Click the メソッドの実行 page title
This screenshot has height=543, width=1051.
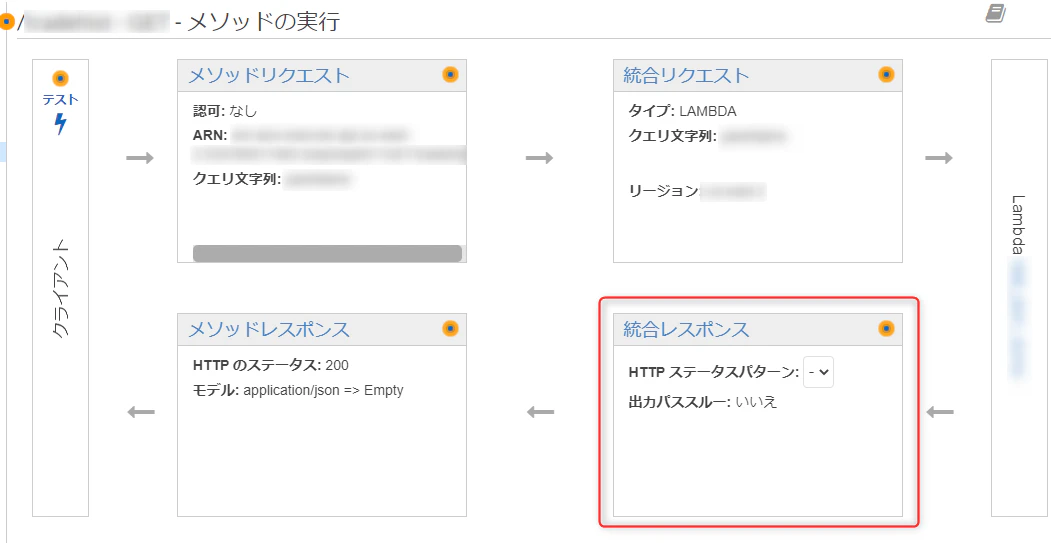point(264,22)
